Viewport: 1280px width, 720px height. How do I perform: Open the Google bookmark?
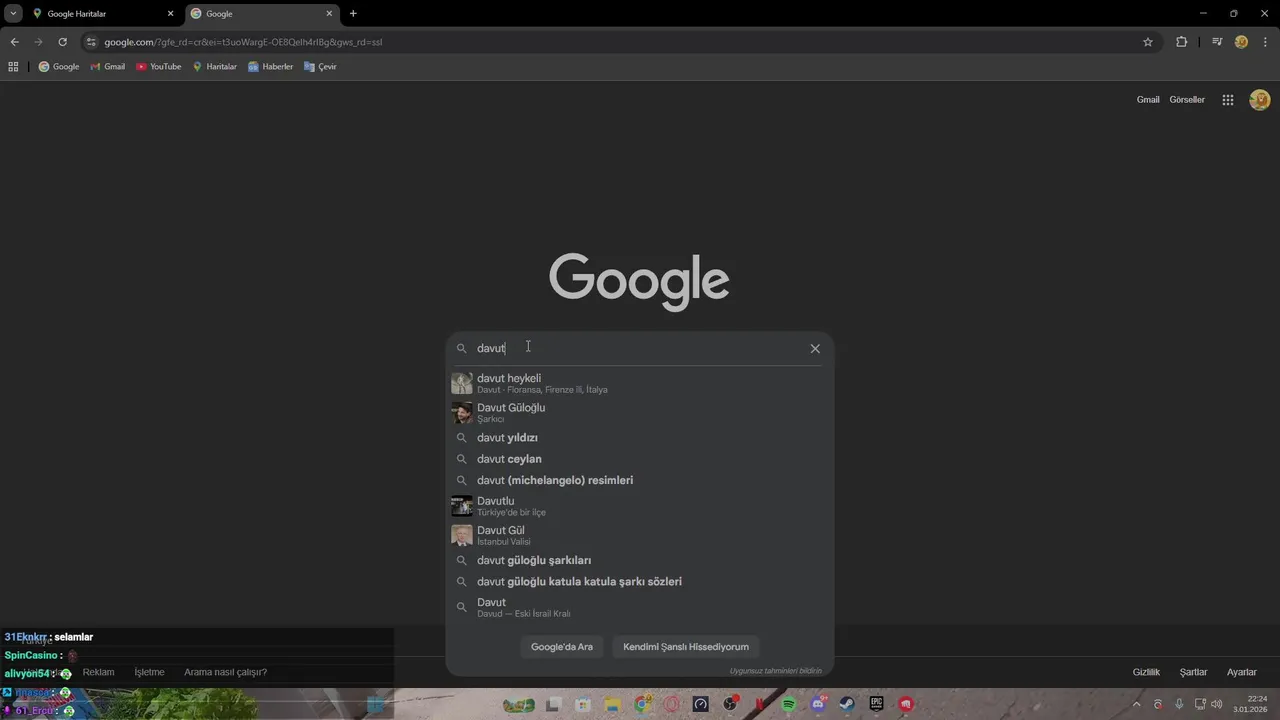(x=59, y=67)
